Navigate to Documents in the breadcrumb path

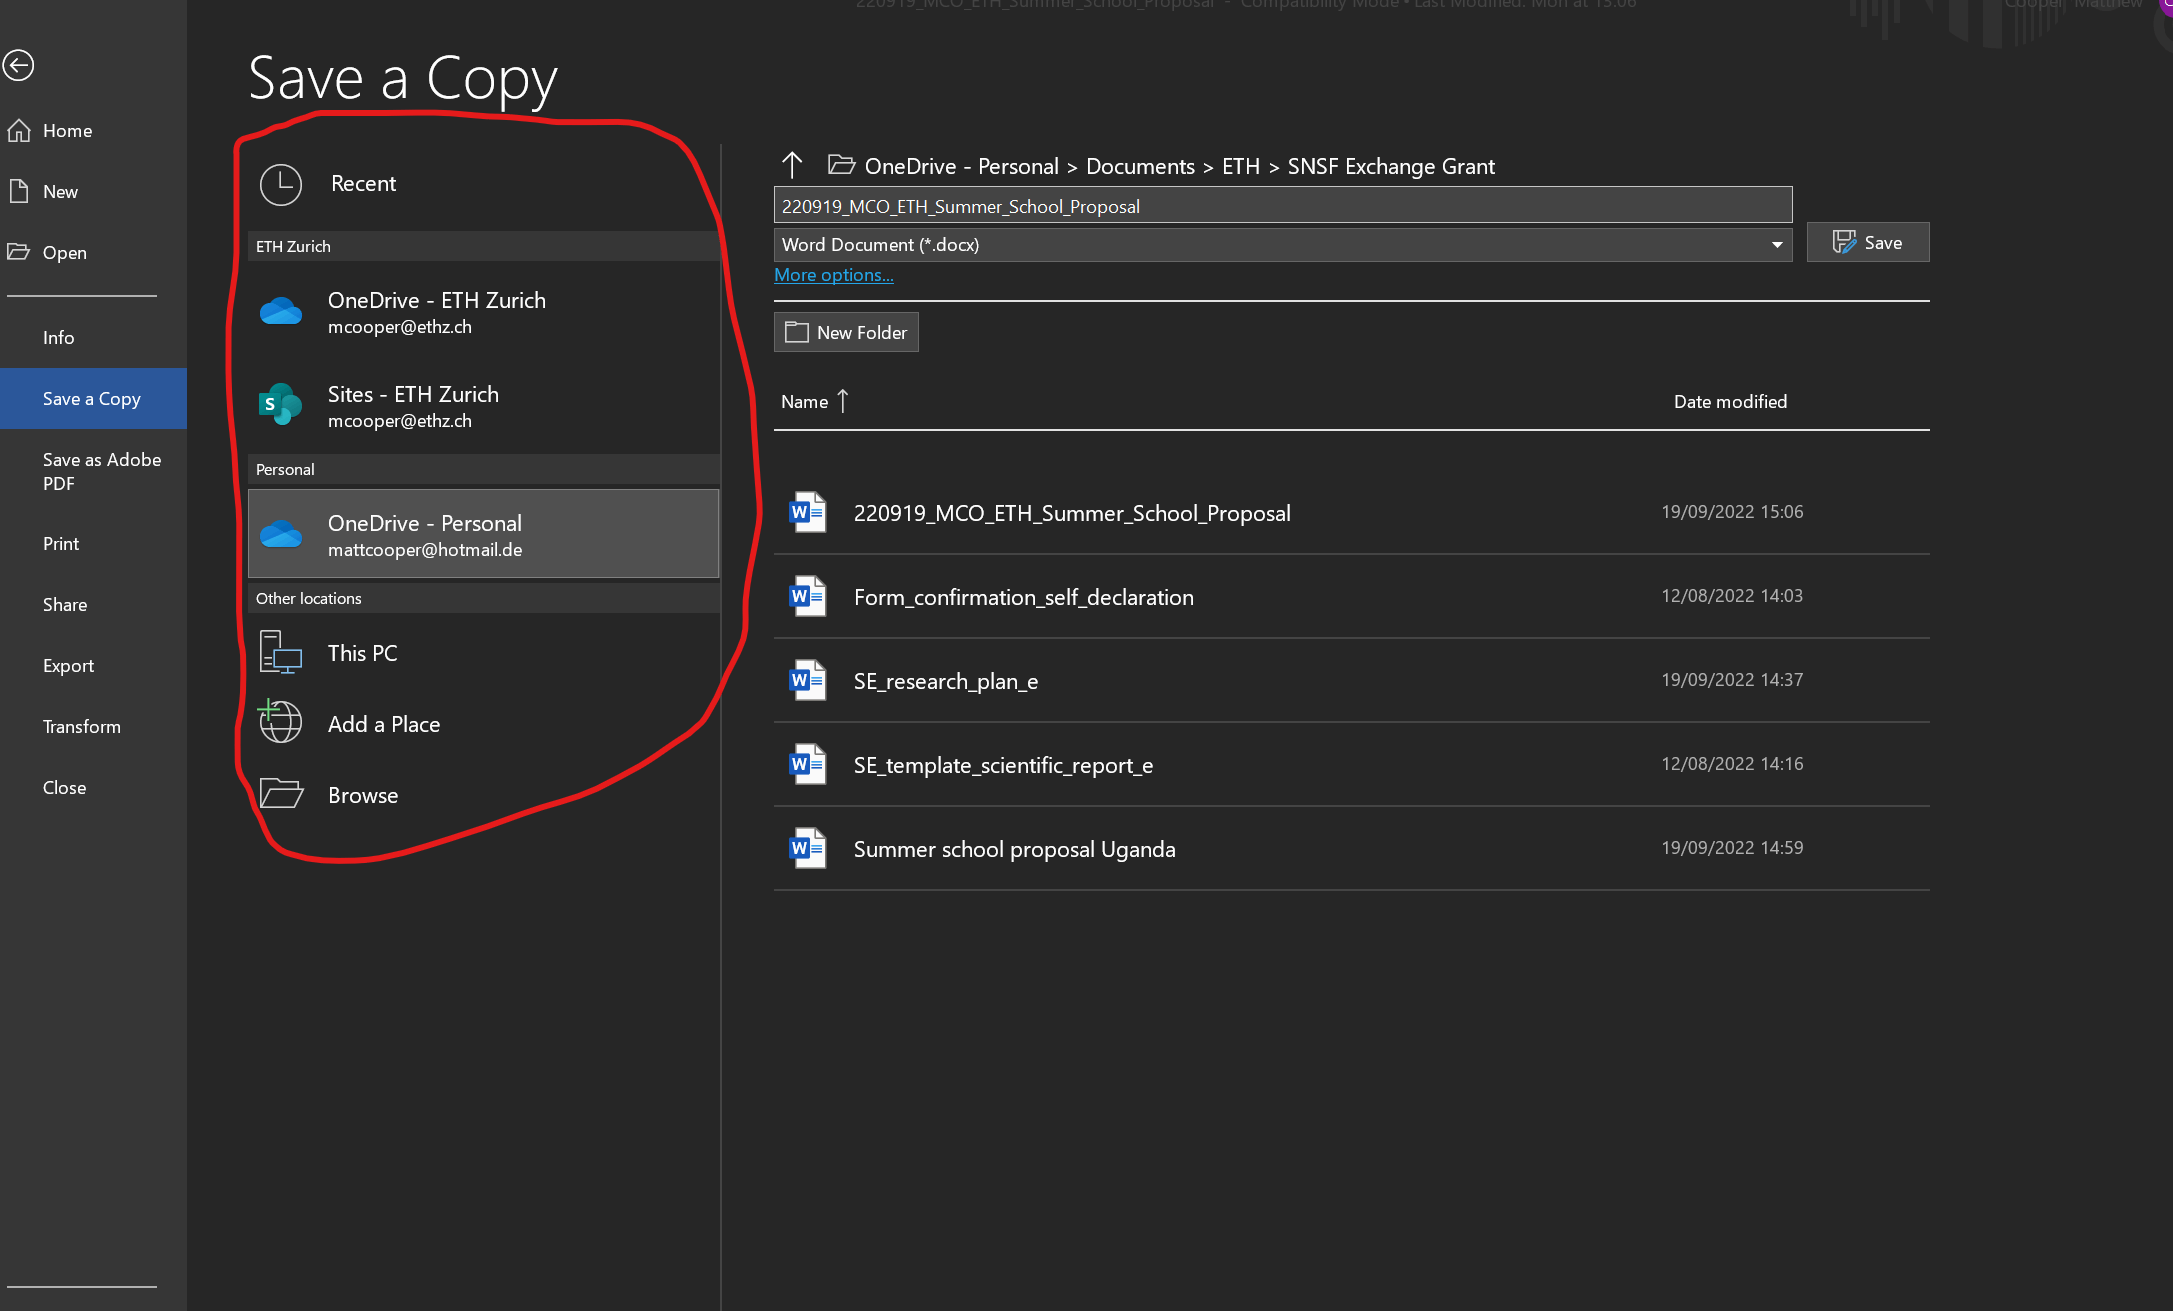point(1140,166)
